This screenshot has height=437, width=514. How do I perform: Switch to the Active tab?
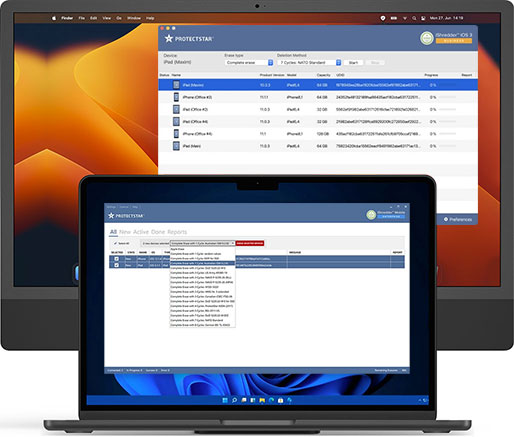pos(141,232)
